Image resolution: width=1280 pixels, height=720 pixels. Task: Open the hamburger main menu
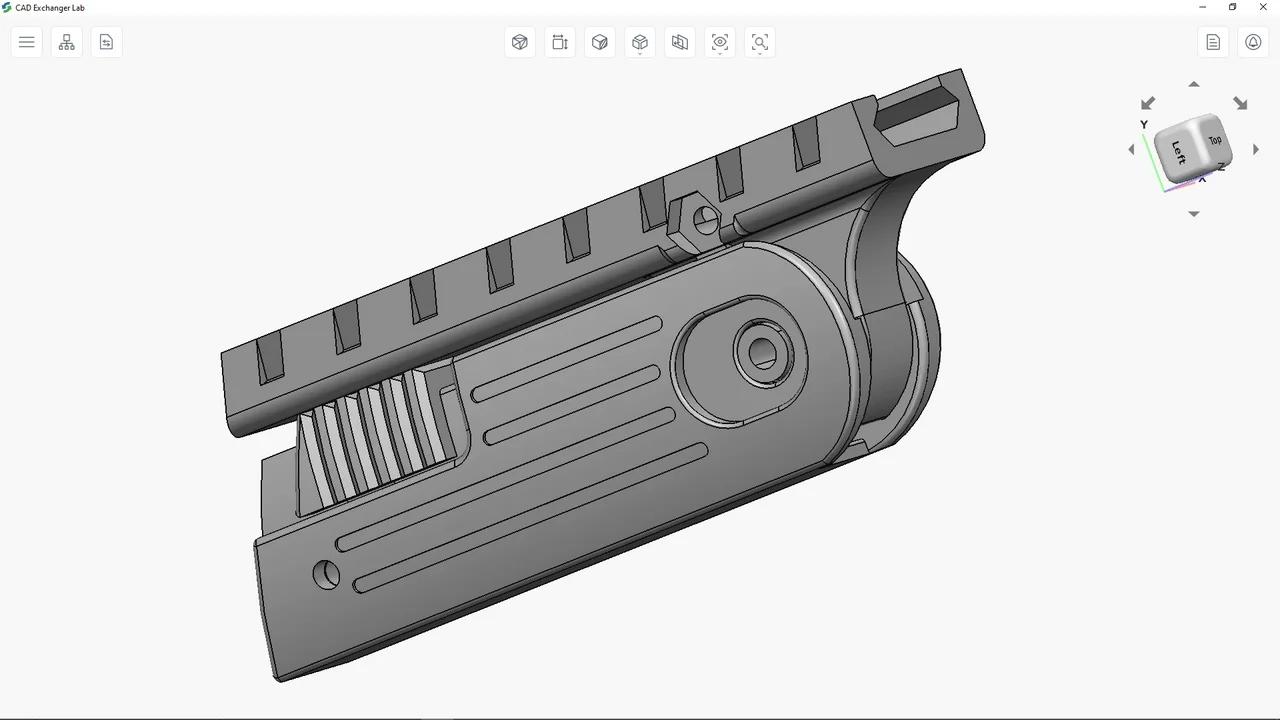[x=26, y=42]
